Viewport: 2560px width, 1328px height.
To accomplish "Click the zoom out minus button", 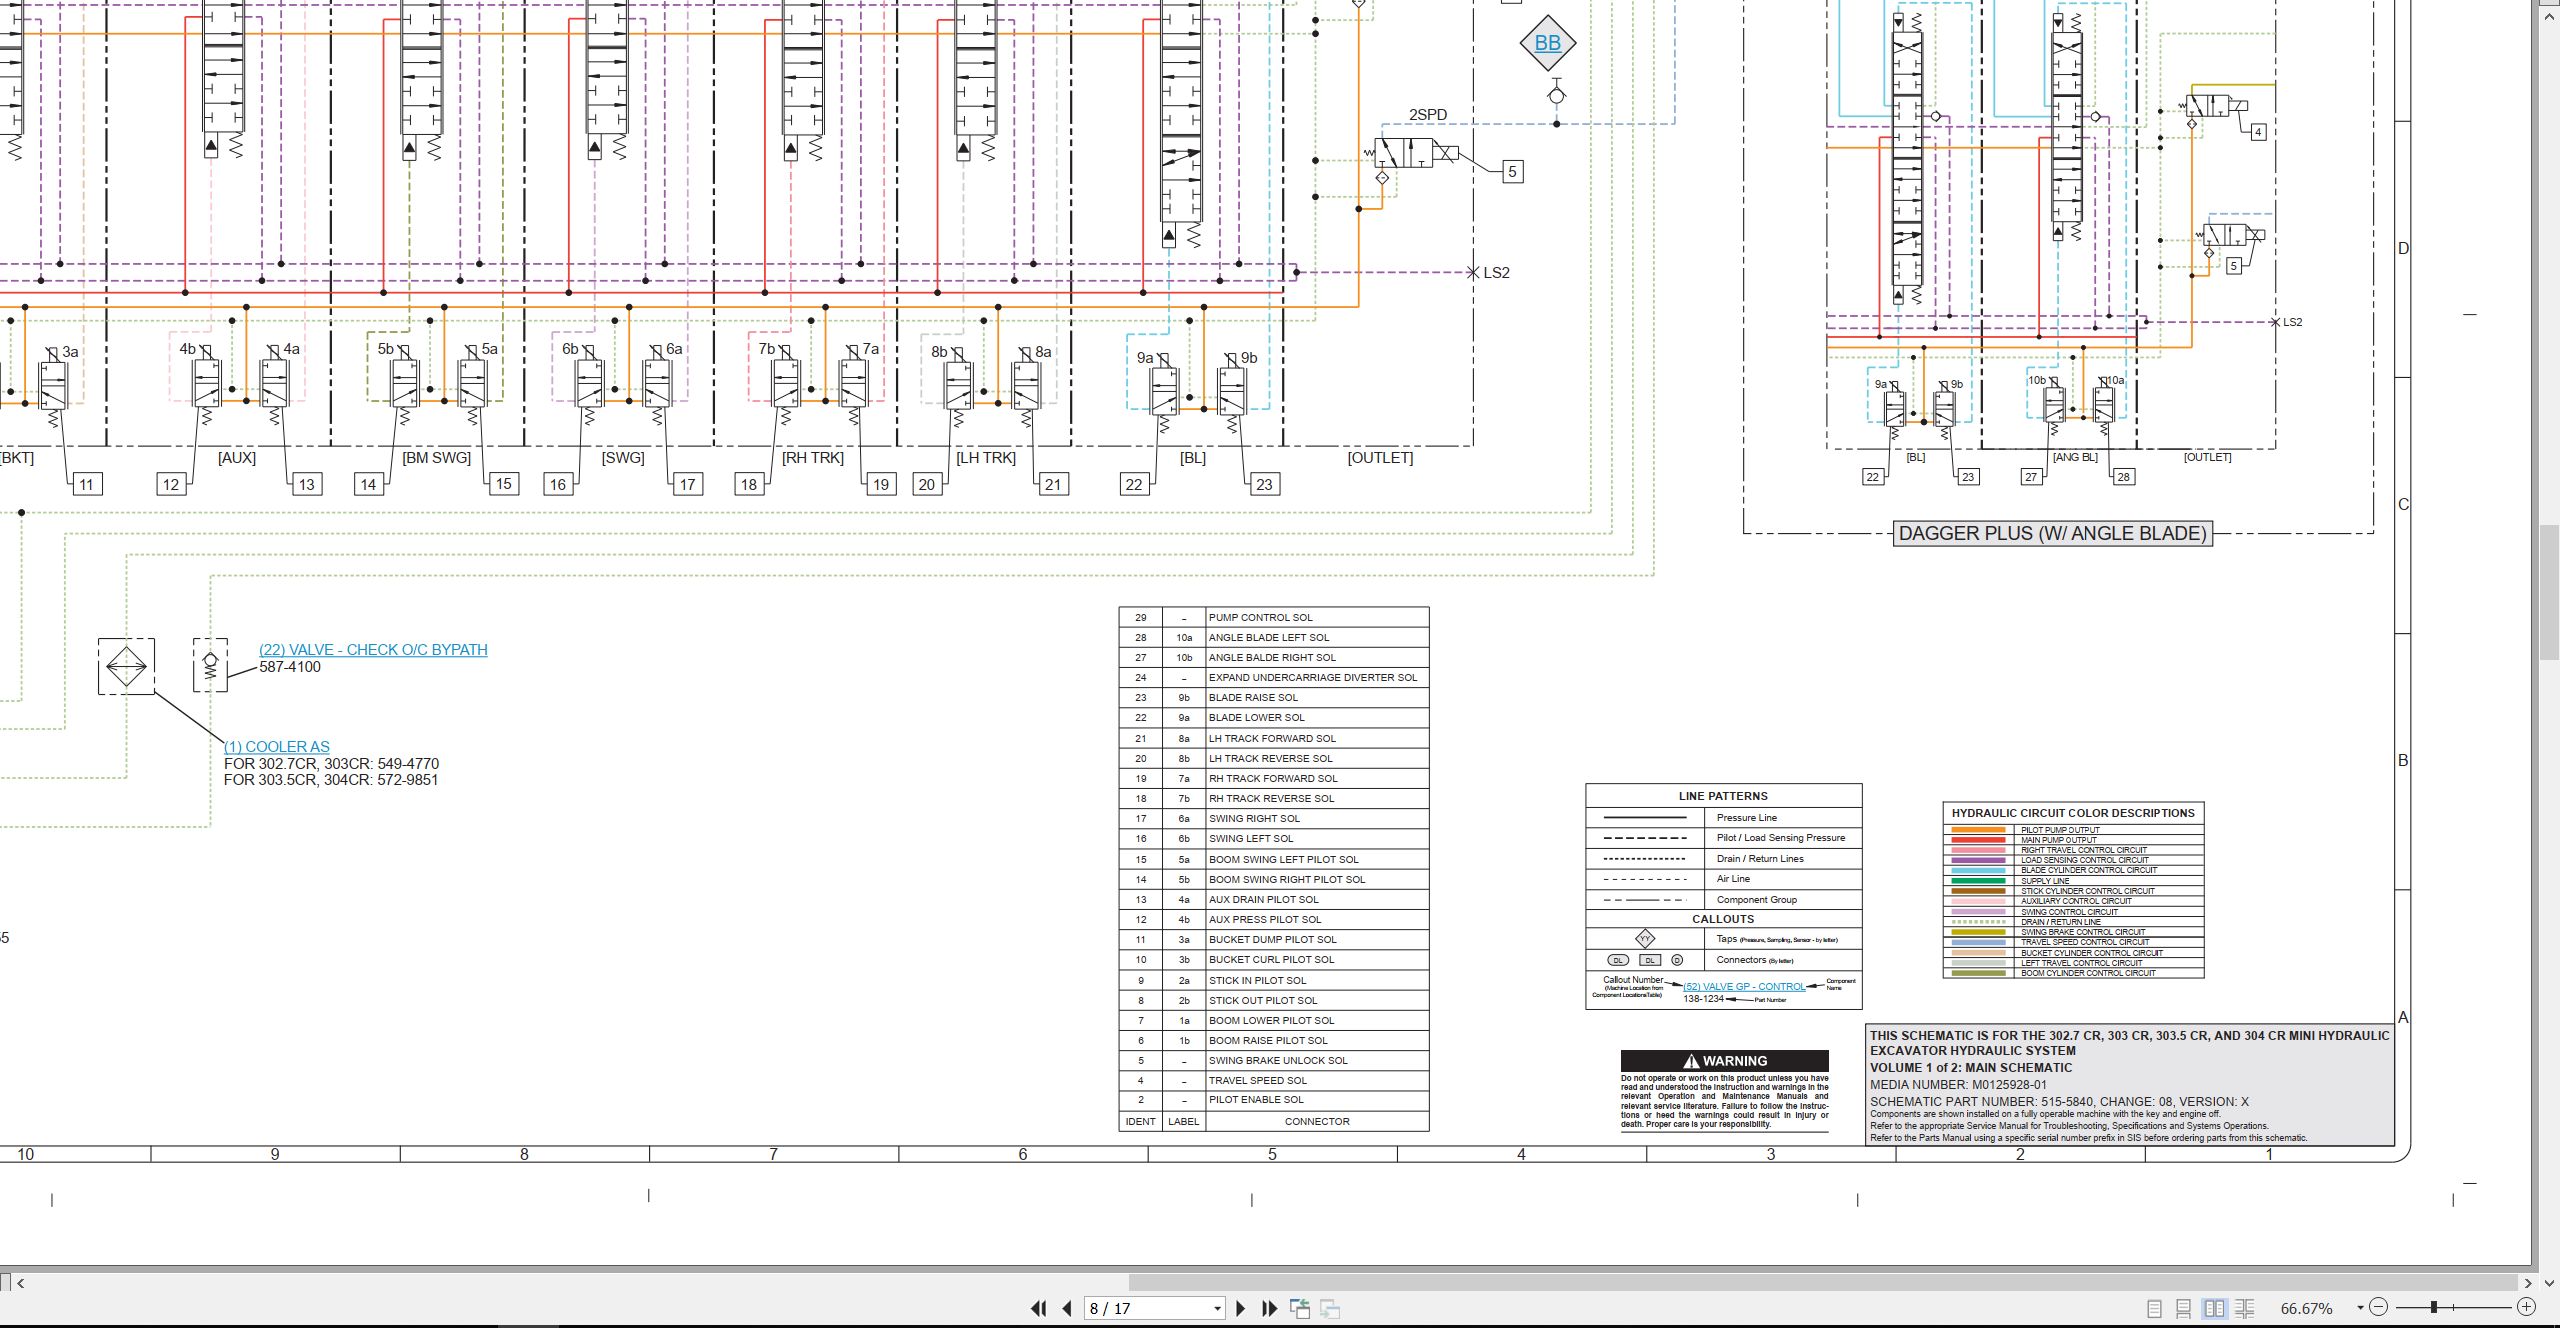I will coord(2379,1307).
